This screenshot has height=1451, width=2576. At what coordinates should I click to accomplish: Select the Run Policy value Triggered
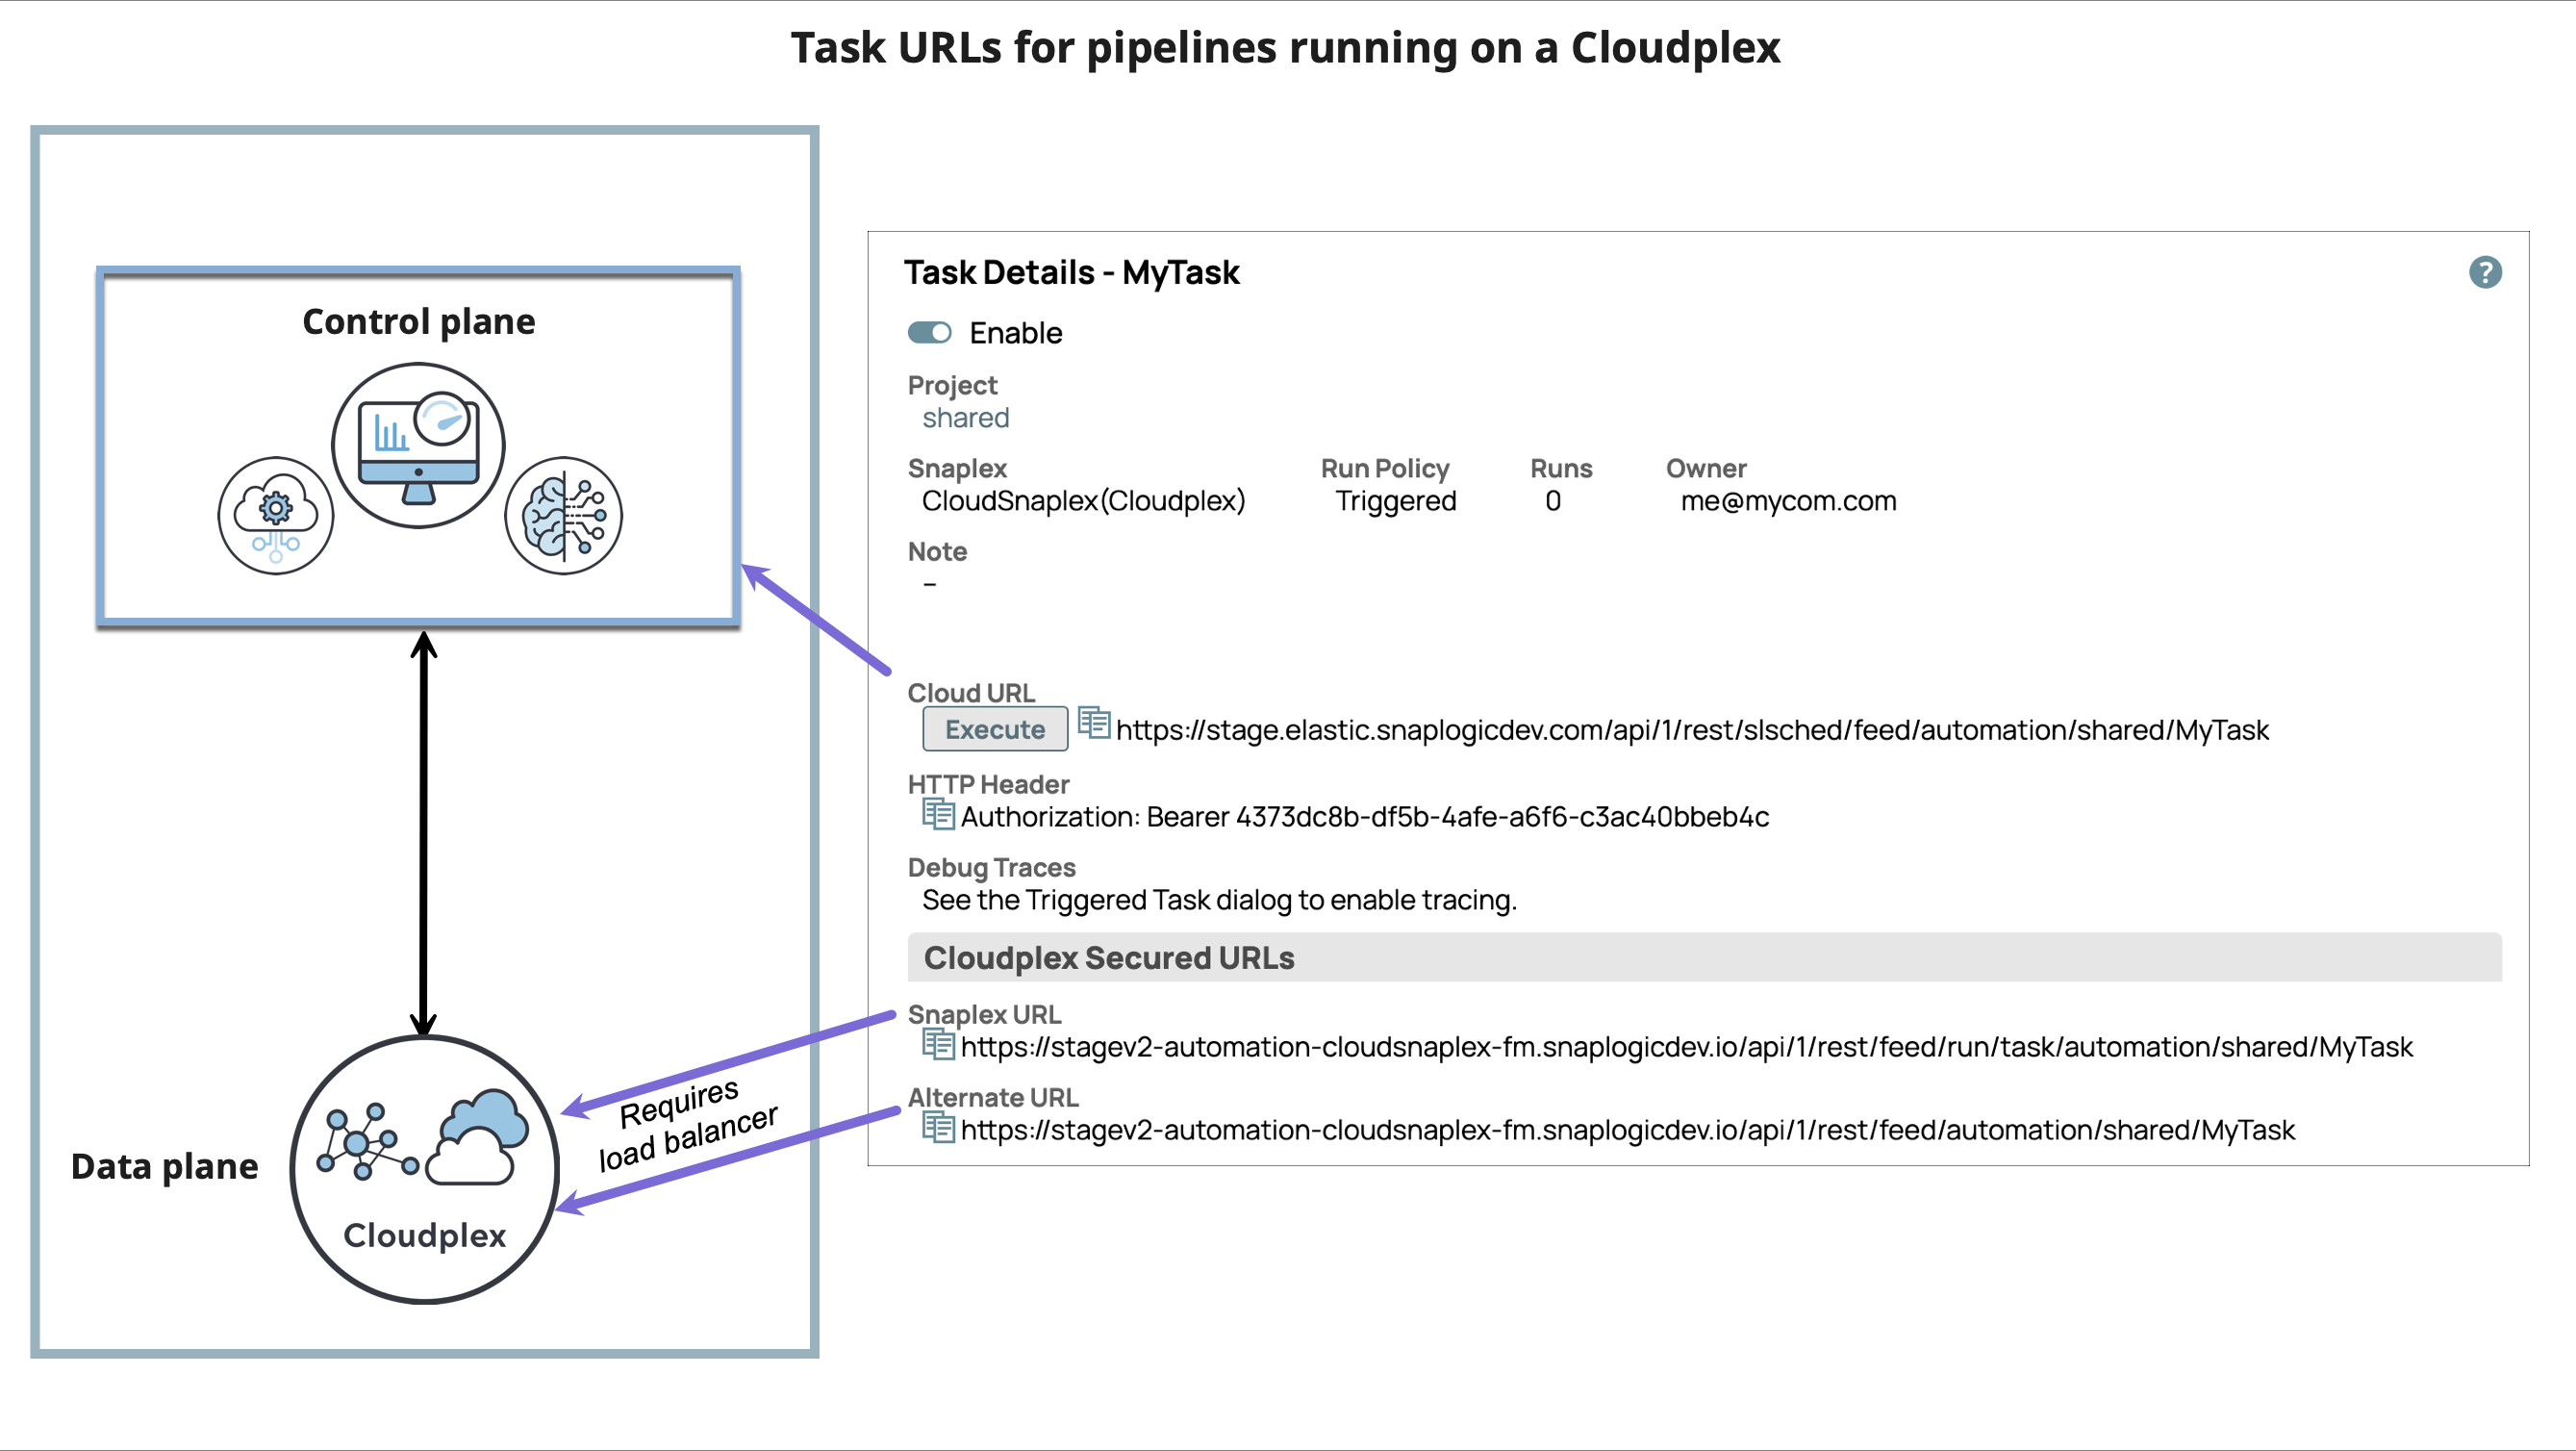click(1396, 501)
